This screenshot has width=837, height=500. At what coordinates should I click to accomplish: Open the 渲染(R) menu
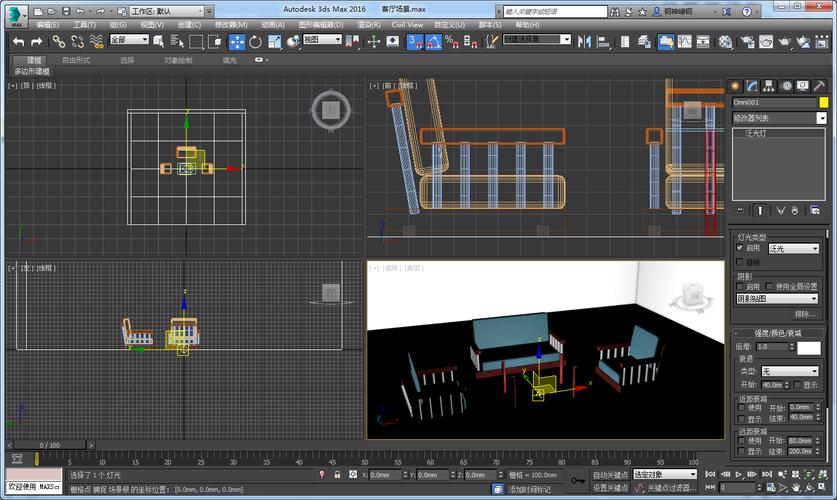(370, 24)
